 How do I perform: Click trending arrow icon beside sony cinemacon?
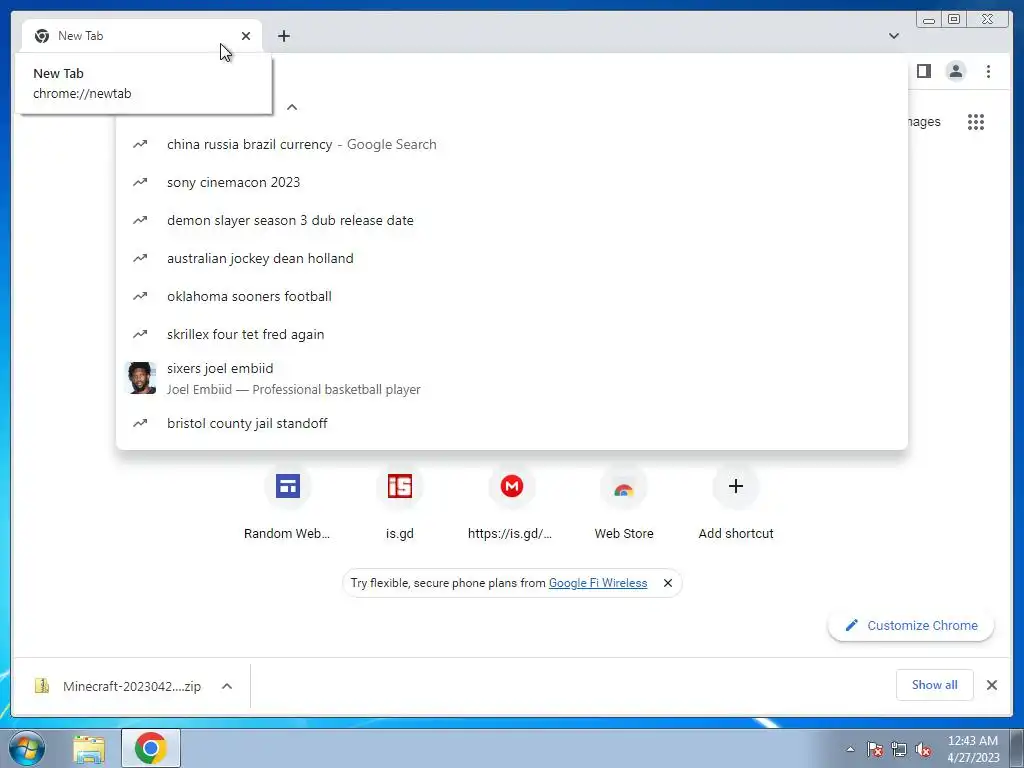140,182
